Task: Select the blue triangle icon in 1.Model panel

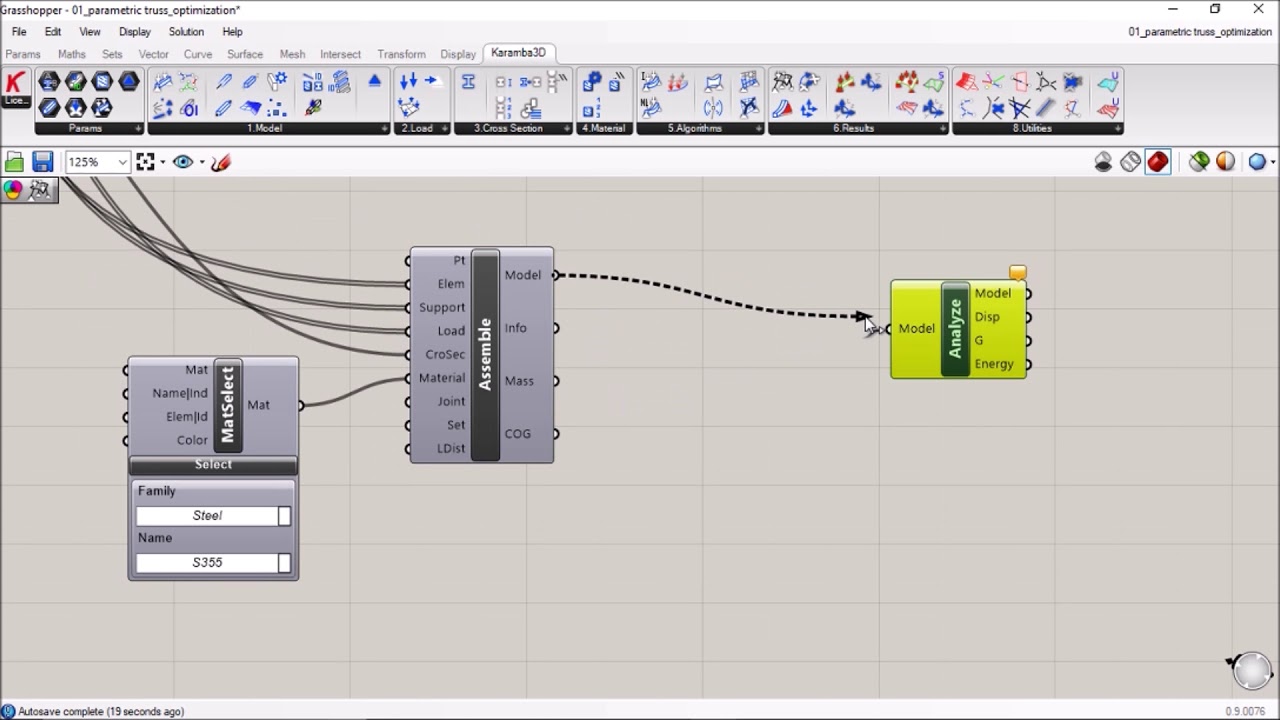Action: tap(375, 82)
